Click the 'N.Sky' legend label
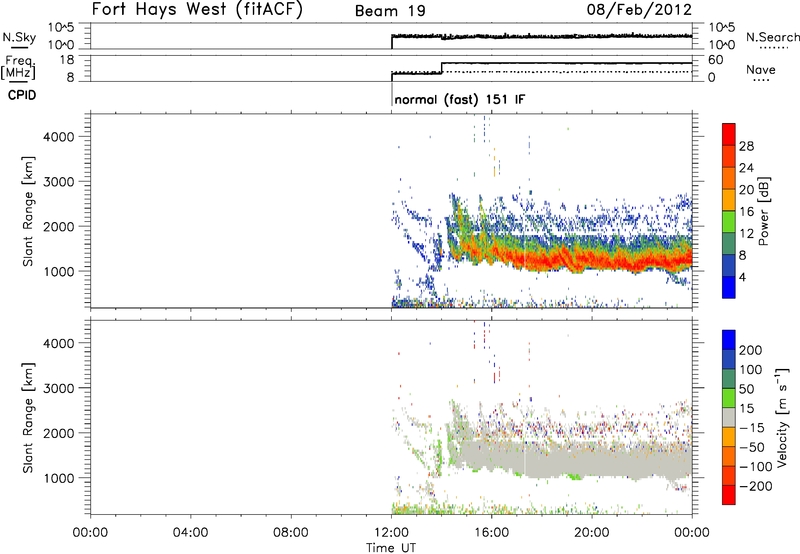 point(19,37)
